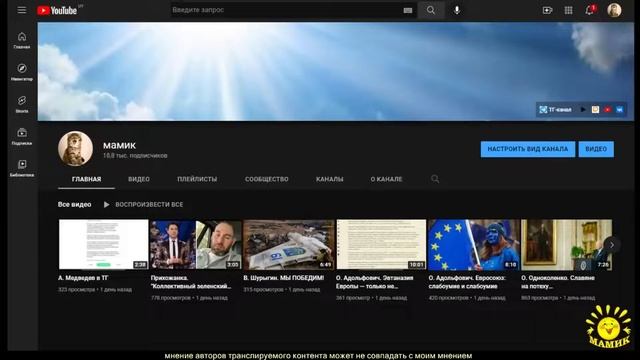The image size is (640, 360).
Task: Open Евросоюз слабоумие video thumbnail
Action: 474,244
